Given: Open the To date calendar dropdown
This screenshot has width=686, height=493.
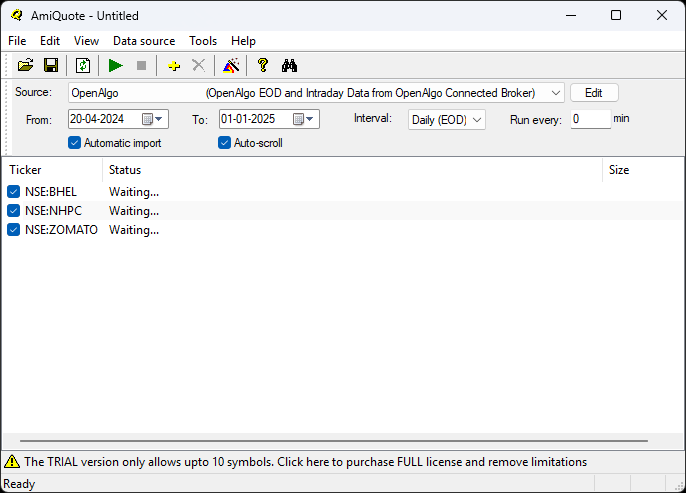Looking at the screenshot, I should click(x=304, y=119).
